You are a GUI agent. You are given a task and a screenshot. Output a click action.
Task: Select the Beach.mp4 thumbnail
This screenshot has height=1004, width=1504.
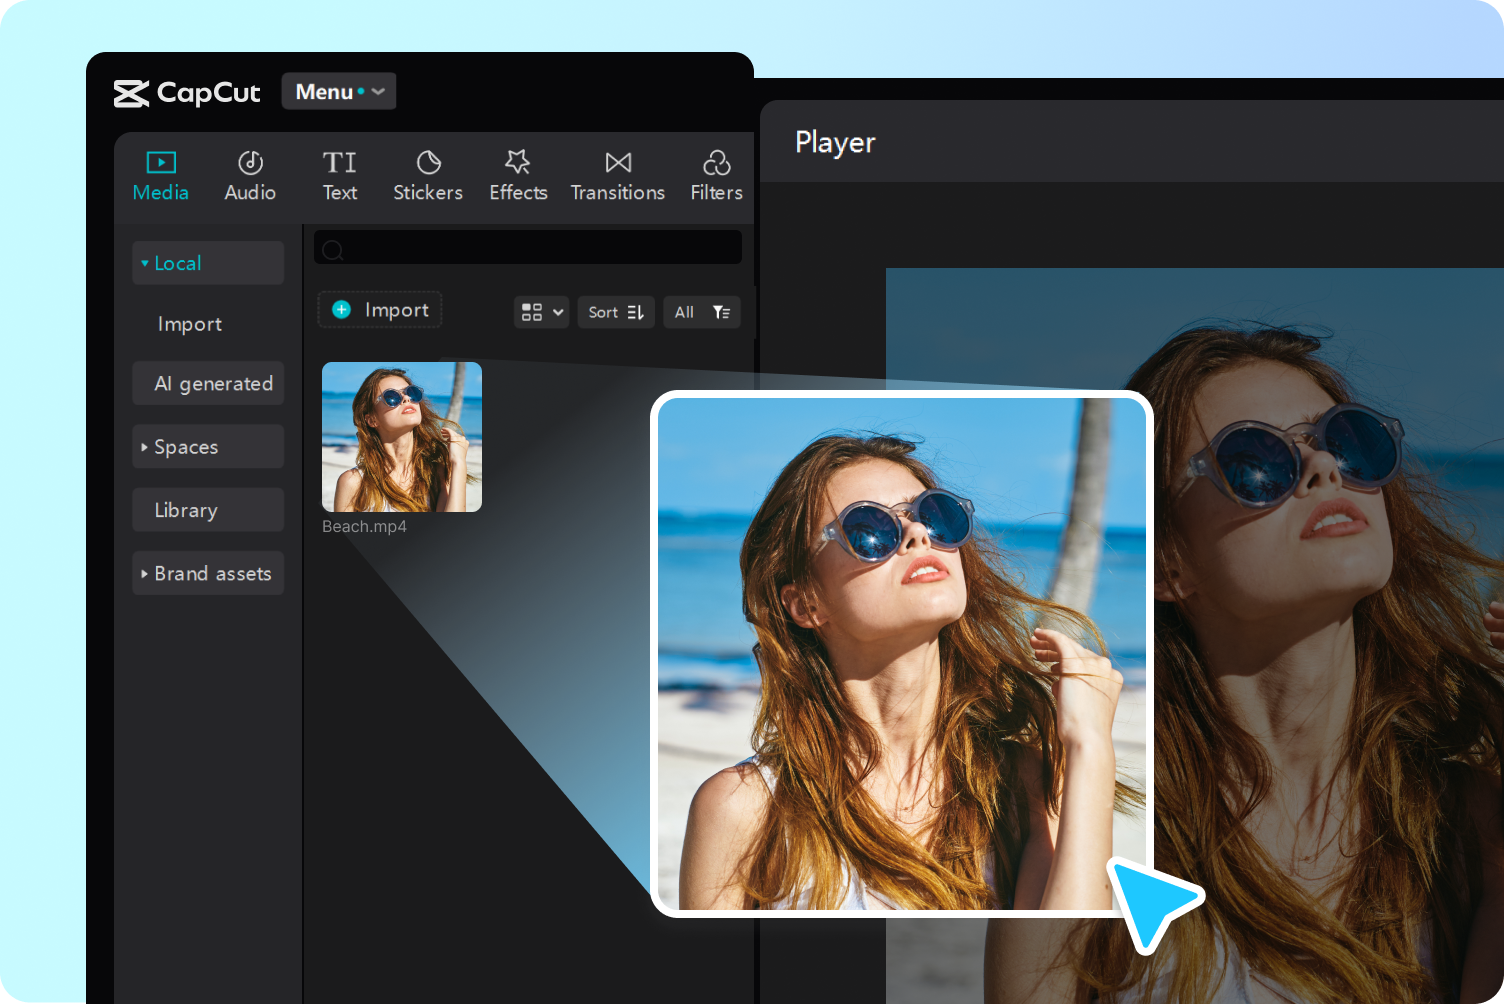(401, 436)
